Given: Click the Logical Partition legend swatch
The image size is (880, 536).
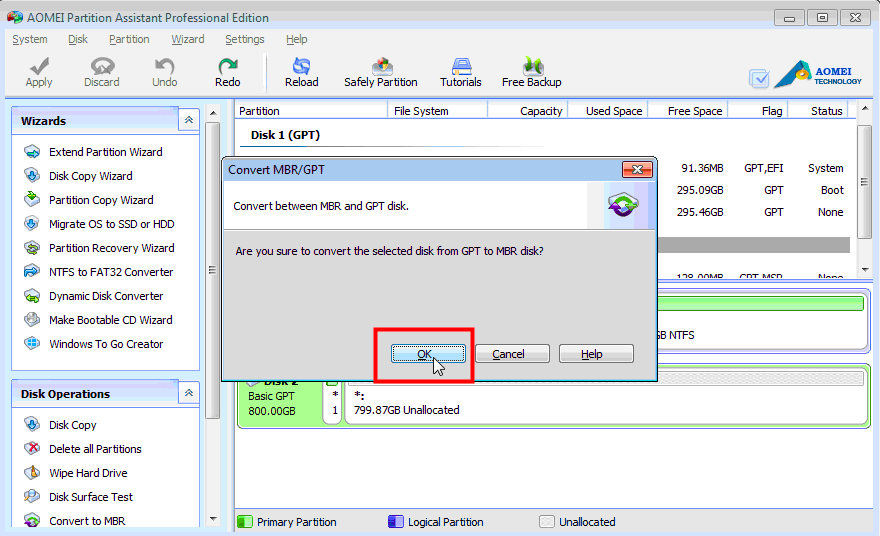Looking at the screenshot, I should pyautogui.click(x=396, y=522).
